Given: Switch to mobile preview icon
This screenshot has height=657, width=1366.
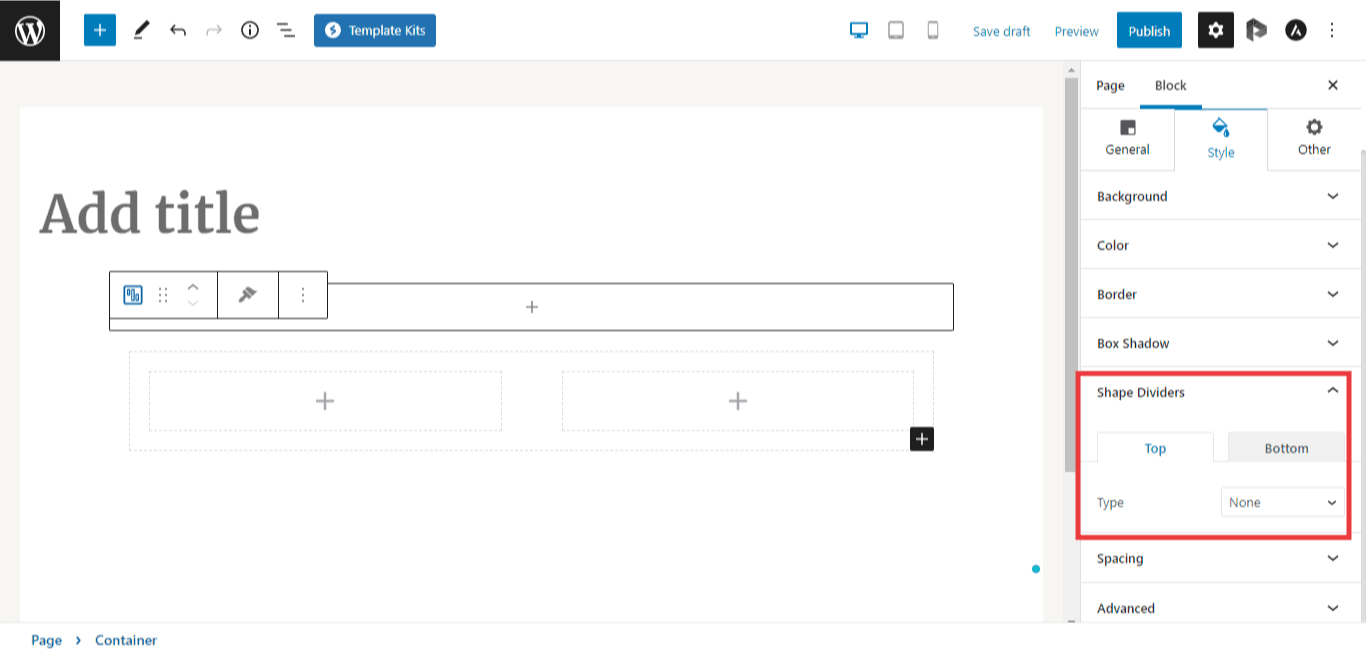Looking at the screenshot, I should [933, 30].
